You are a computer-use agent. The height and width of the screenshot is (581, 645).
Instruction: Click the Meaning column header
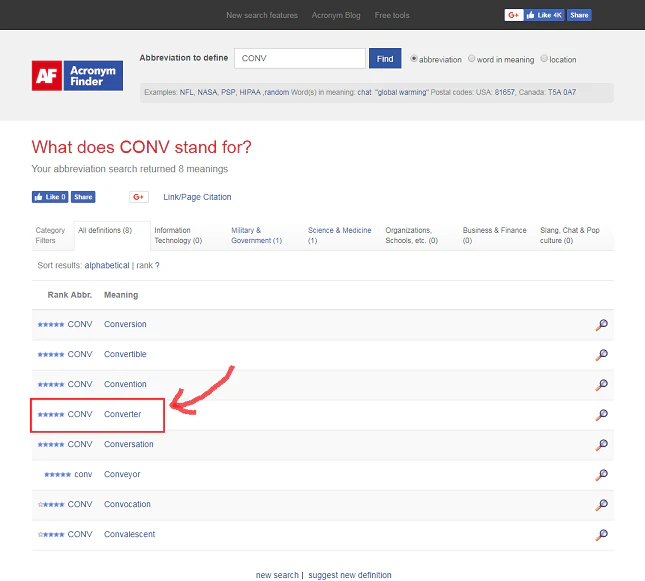[x=121, y=295]
